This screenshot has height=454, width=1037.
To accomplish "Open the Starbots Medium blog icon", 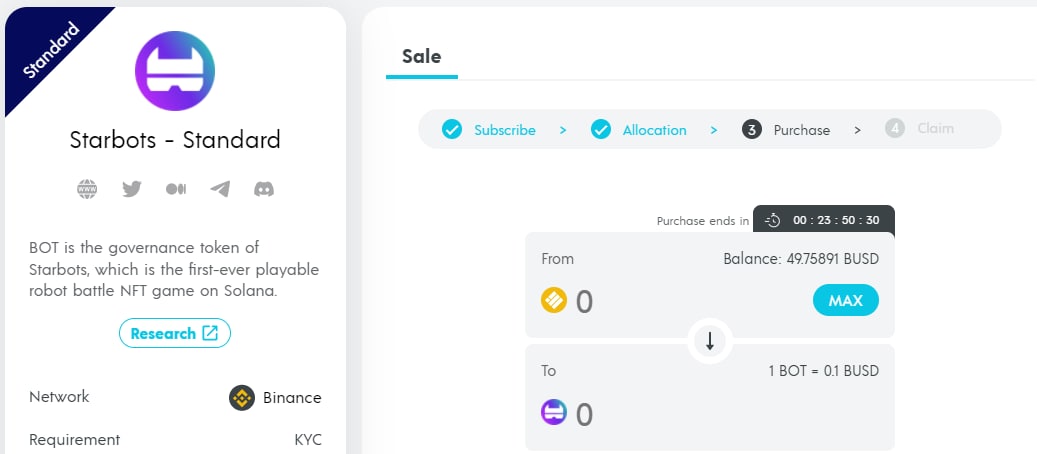I will pos(176,189).
